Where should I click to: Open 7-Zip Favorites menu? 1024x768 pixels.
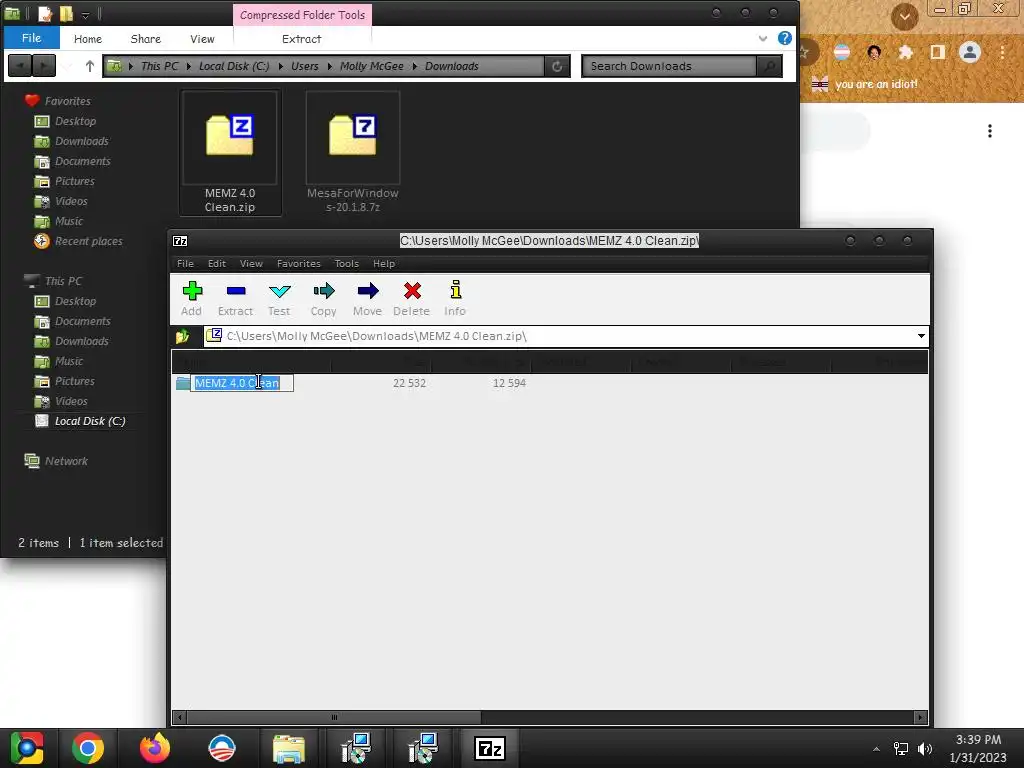[x=298, y=264]
